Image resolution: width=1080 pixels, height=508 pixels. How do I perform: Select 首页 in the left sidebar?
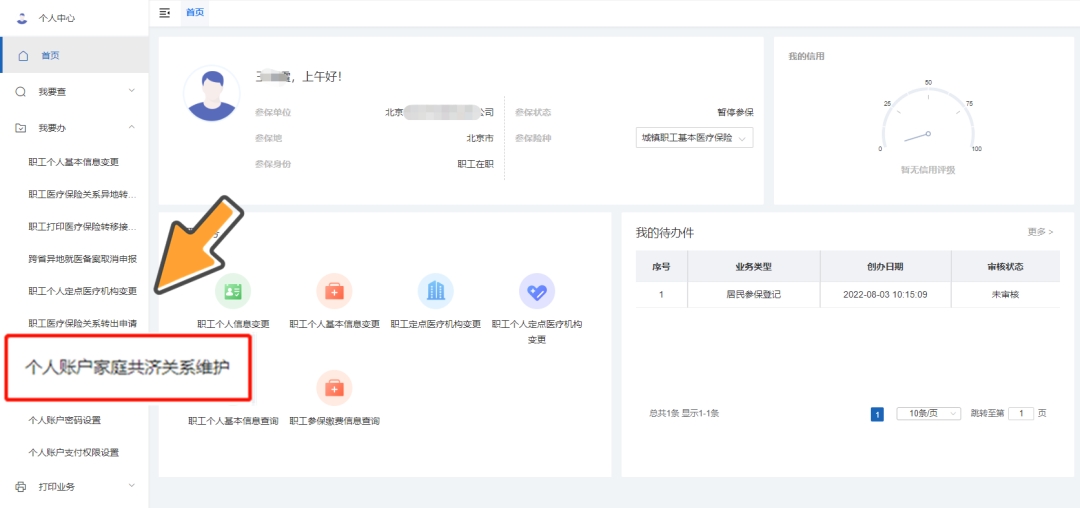pos(50,55)
